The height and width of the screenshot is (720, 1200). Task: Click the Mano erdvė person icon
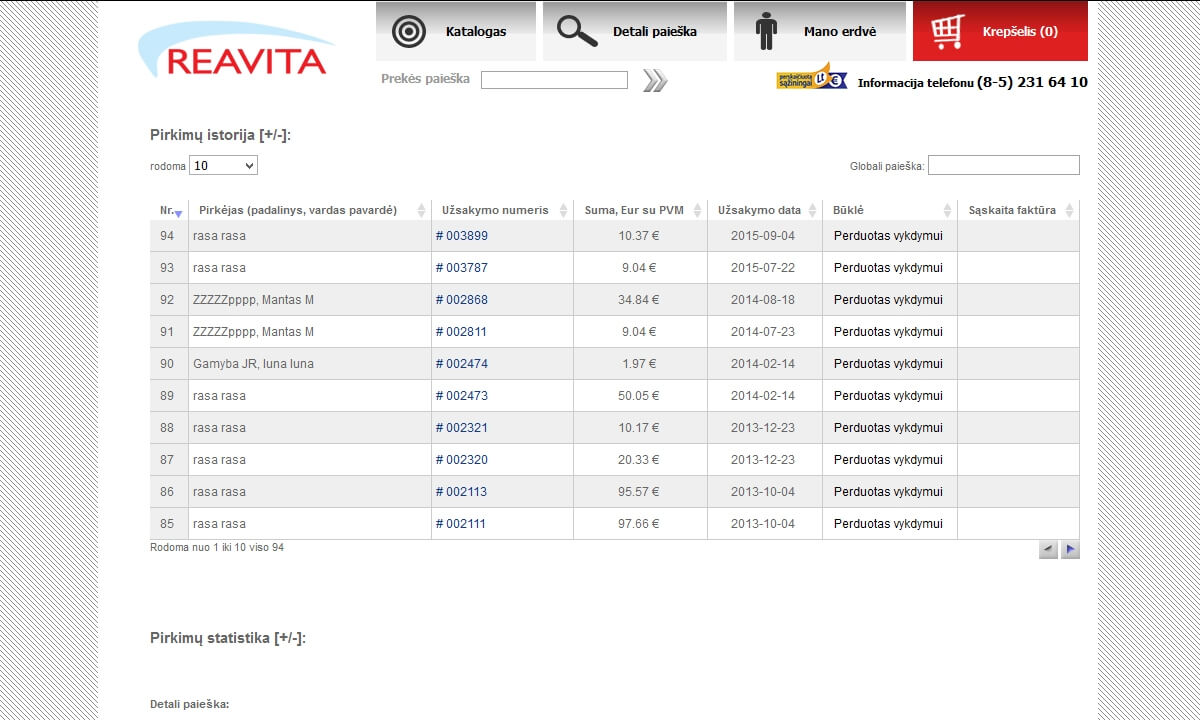pyautogui.click(x=767, y=31)
